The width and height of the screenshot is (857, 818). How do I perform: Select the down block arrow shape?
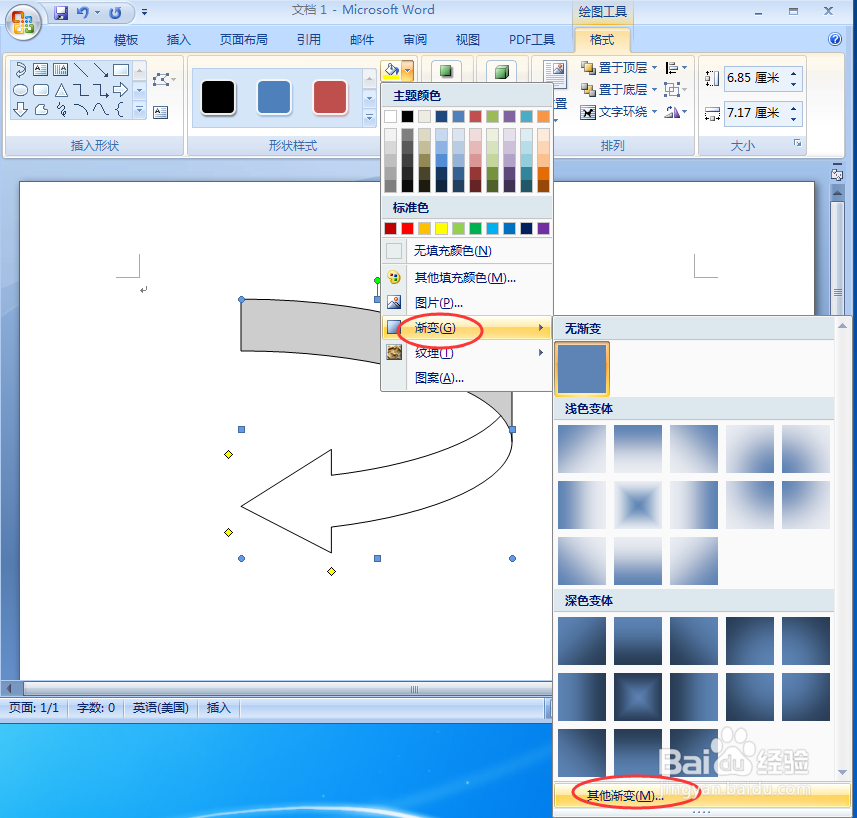point(20,110)
